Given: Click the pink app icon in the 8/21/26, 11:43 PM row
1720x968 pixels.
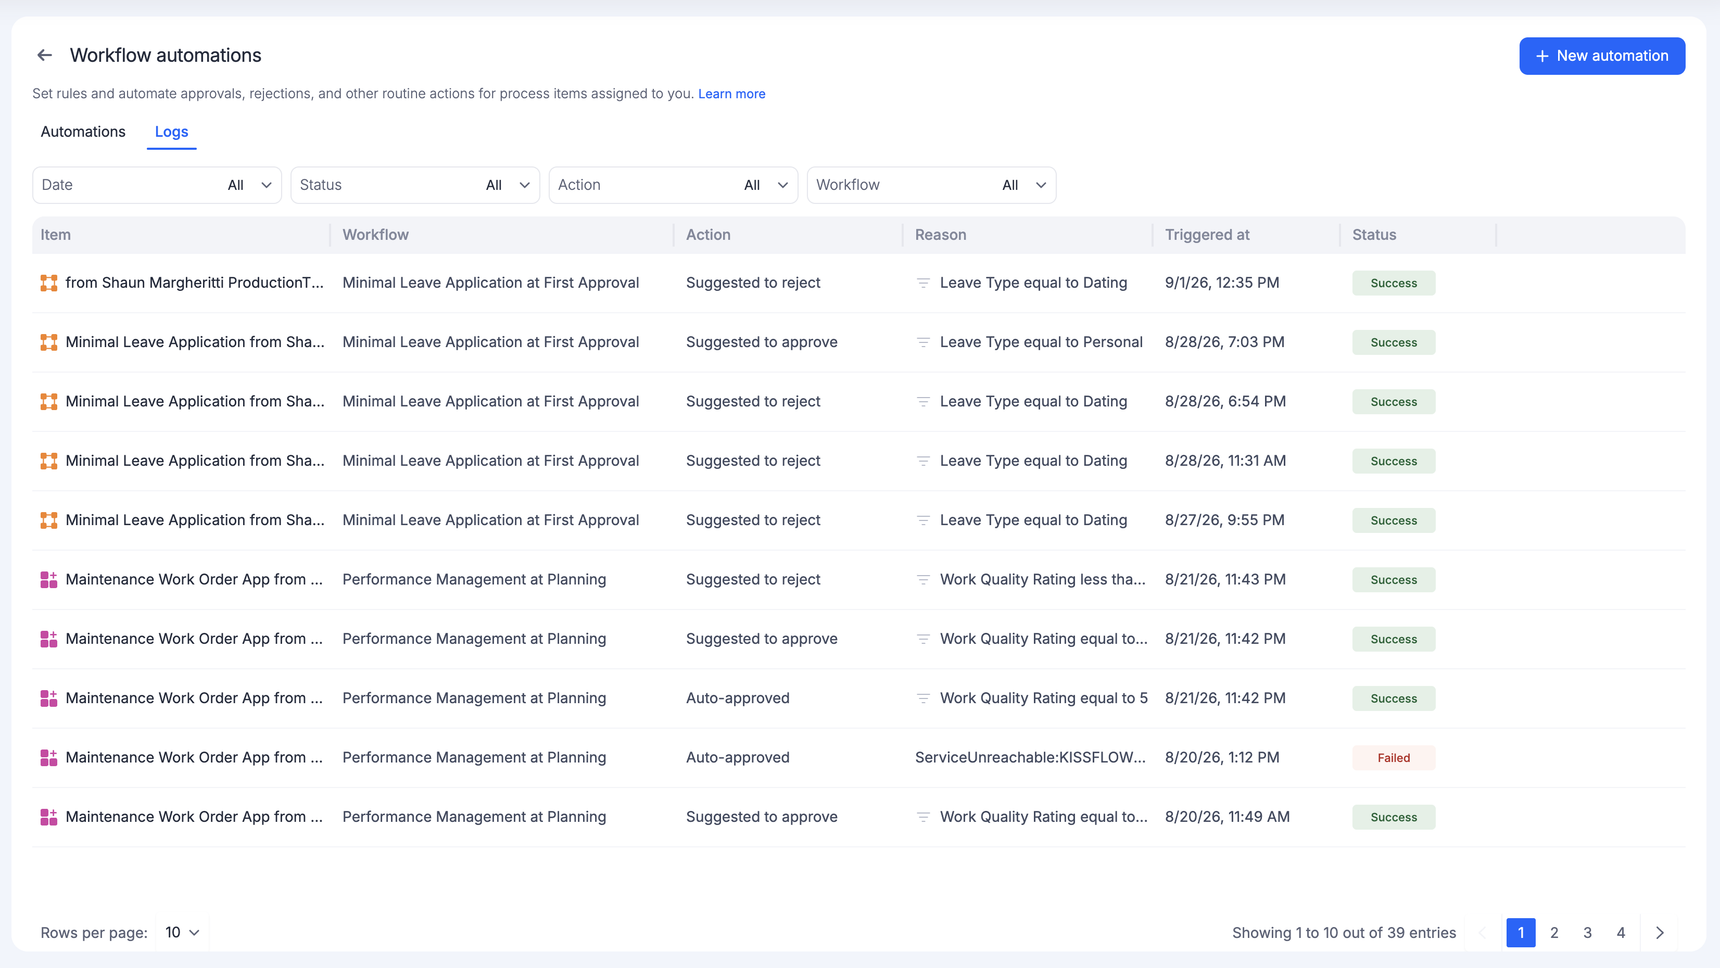Looking at the screenshot, I should [x=48, y=579].
